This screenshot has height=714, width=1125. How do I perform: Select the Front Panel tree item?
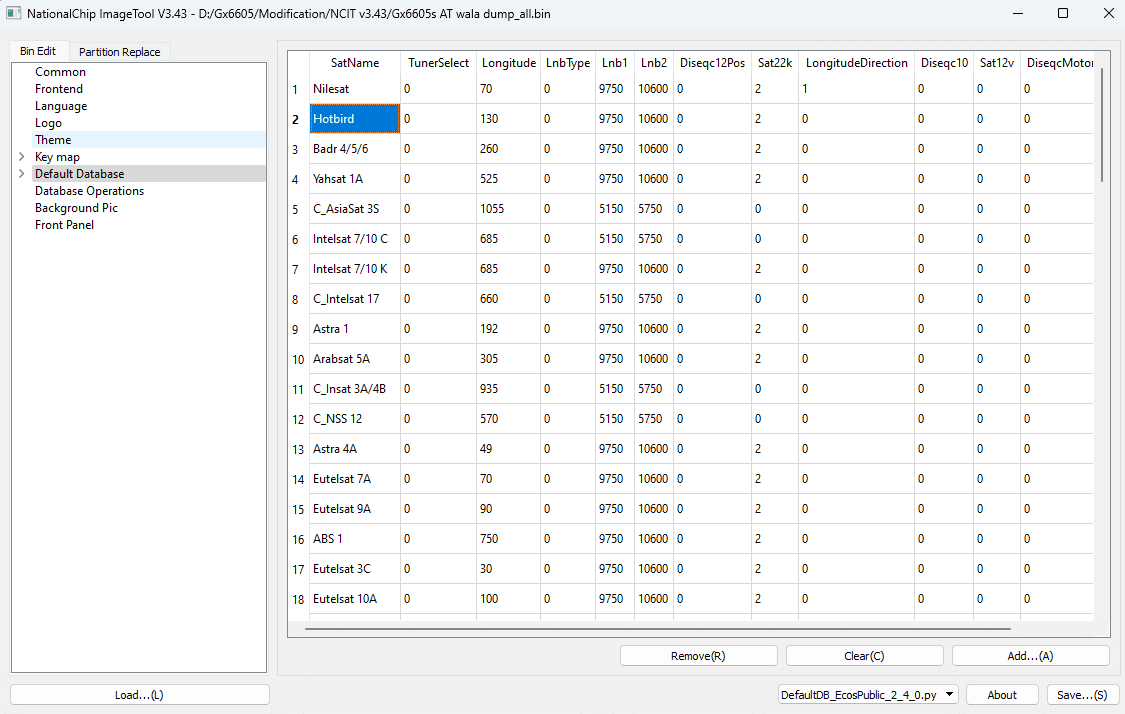(64, 224)
